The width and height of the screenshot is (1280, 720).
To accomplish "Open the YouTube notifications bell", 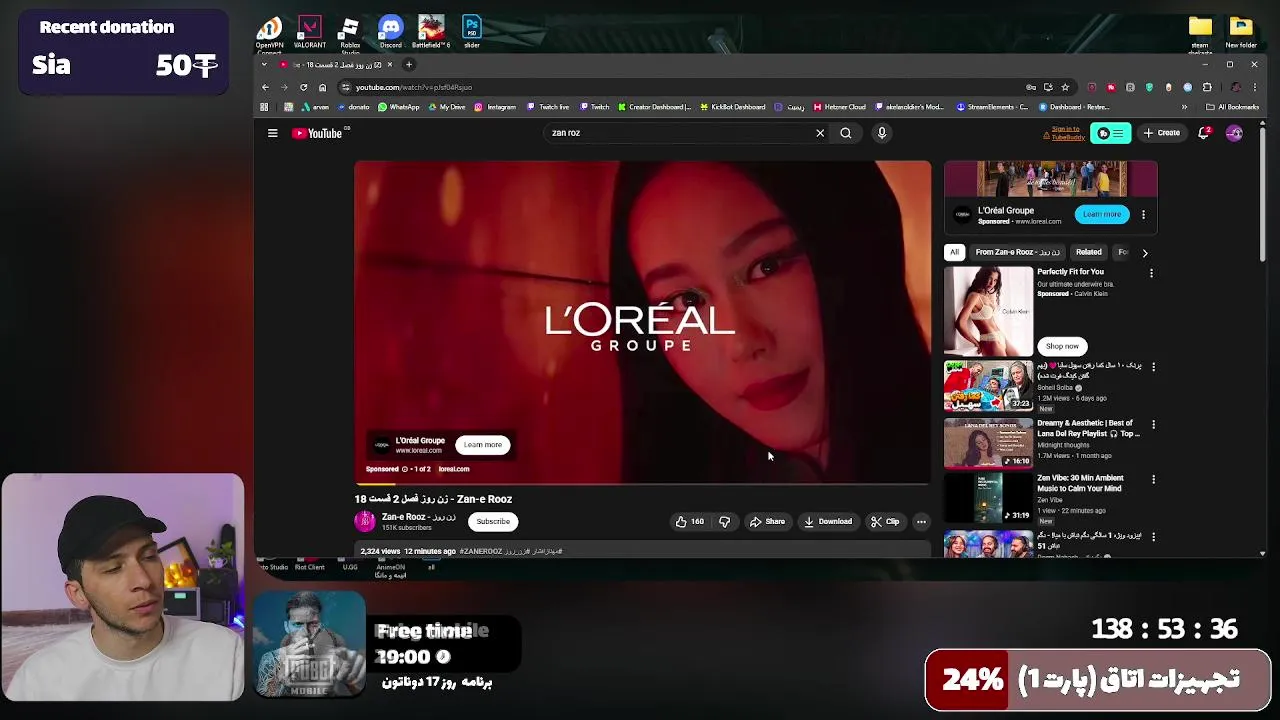I will (x=1205, y=133).
